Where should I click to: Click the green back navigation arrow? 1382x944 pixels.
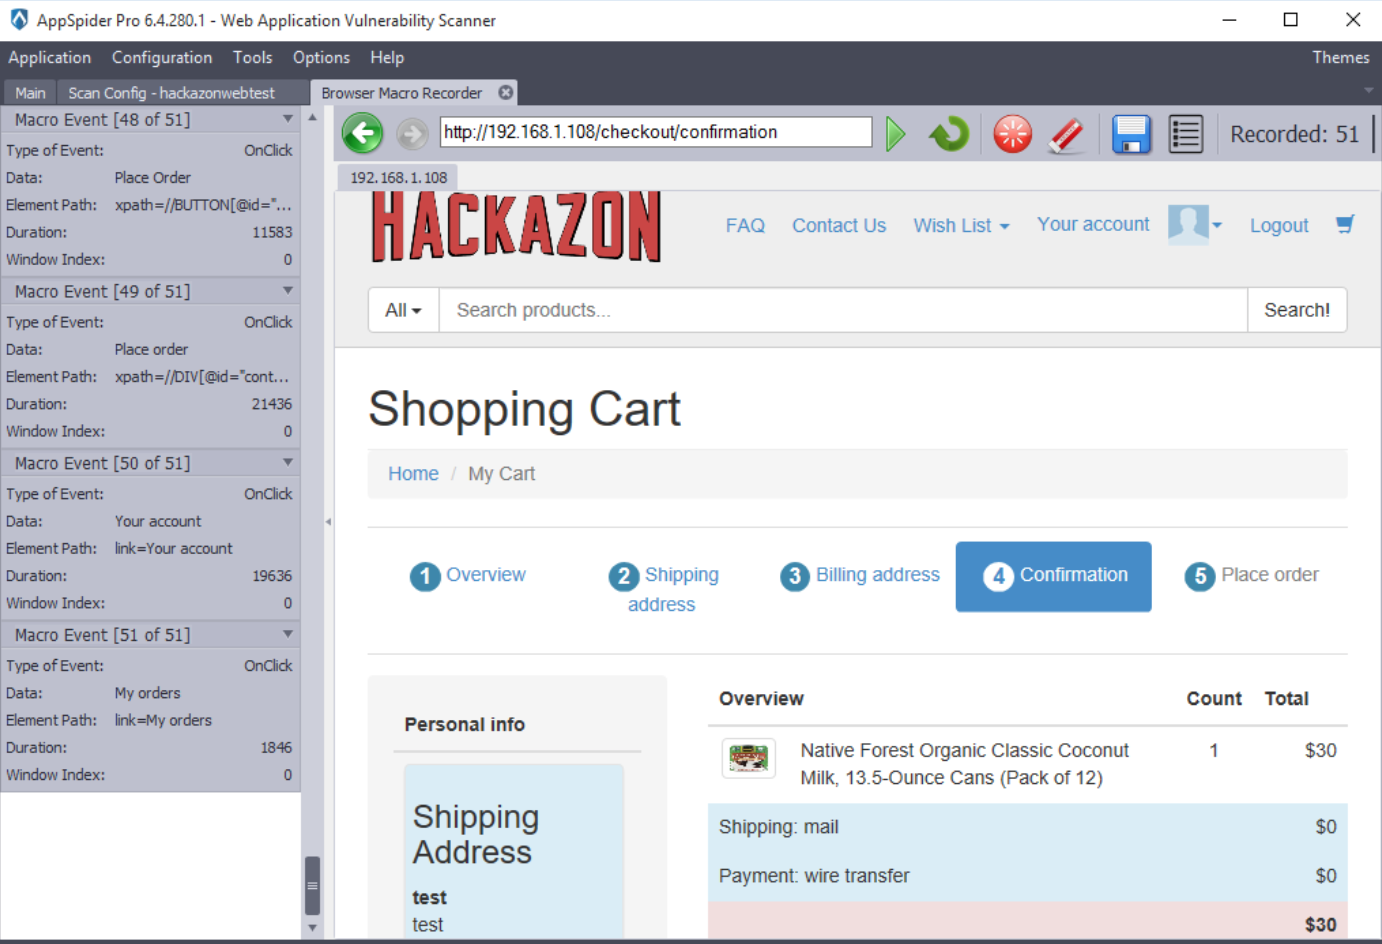362,133
